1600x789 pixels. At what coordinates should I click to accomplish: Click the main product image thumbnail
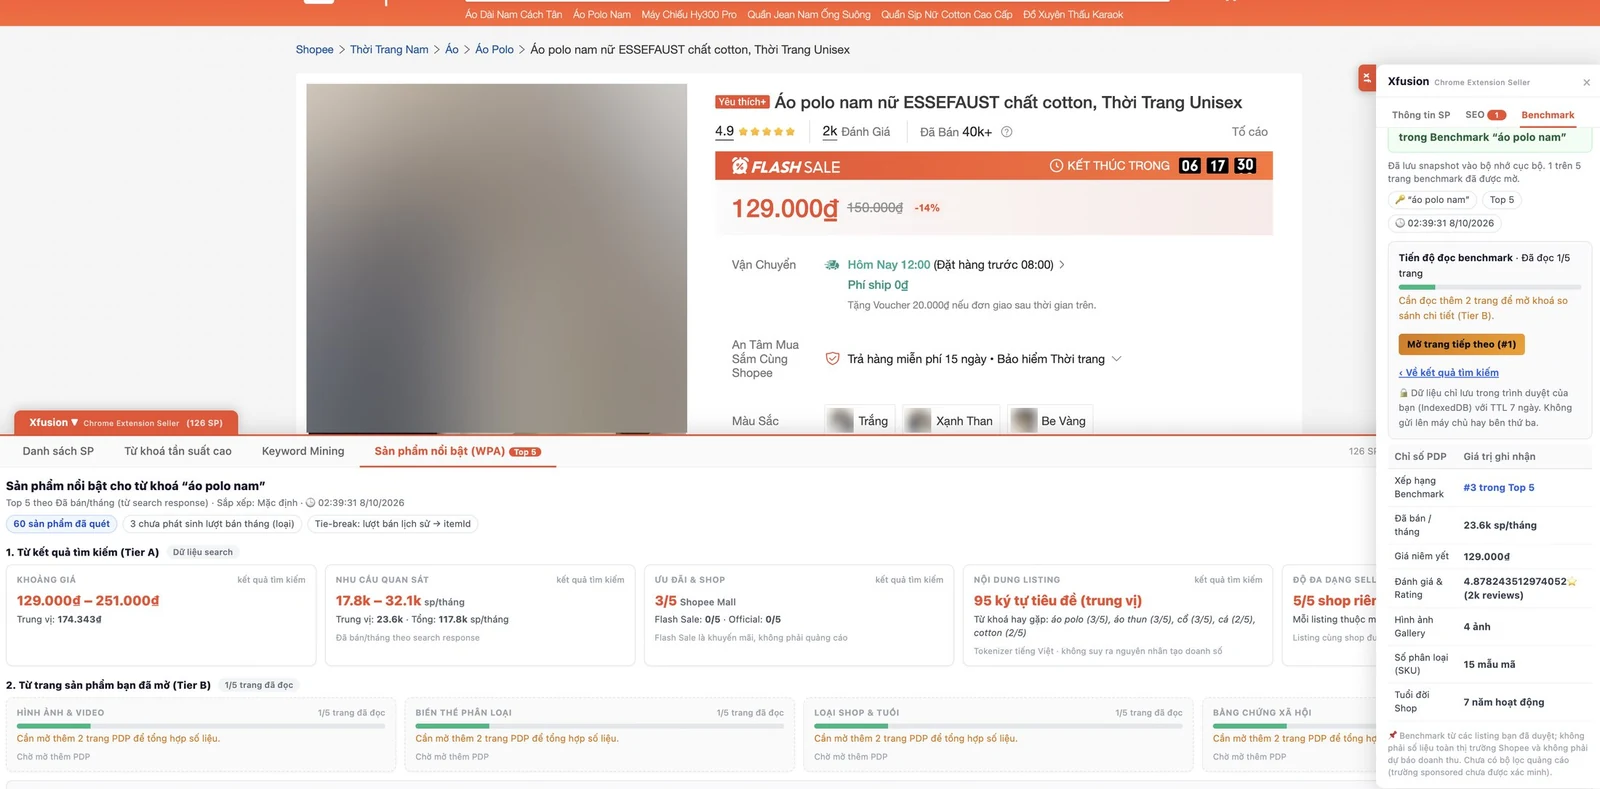[496, 258]
